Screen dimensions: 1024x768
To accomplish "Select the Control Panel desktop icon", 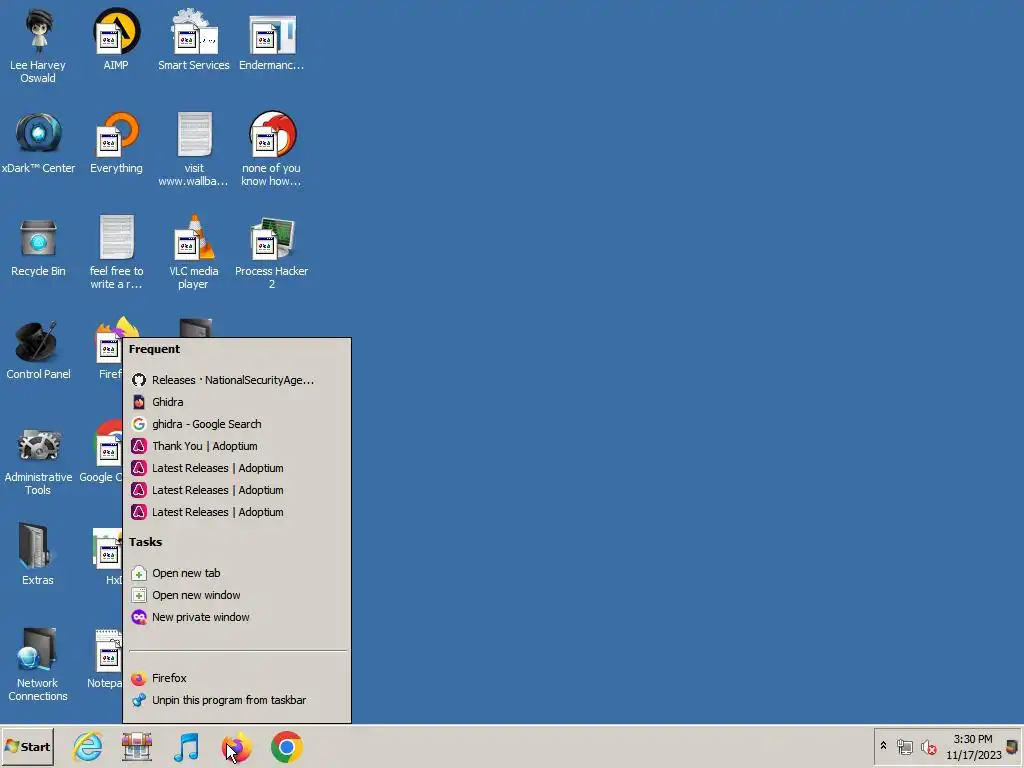I will (38, 349).
